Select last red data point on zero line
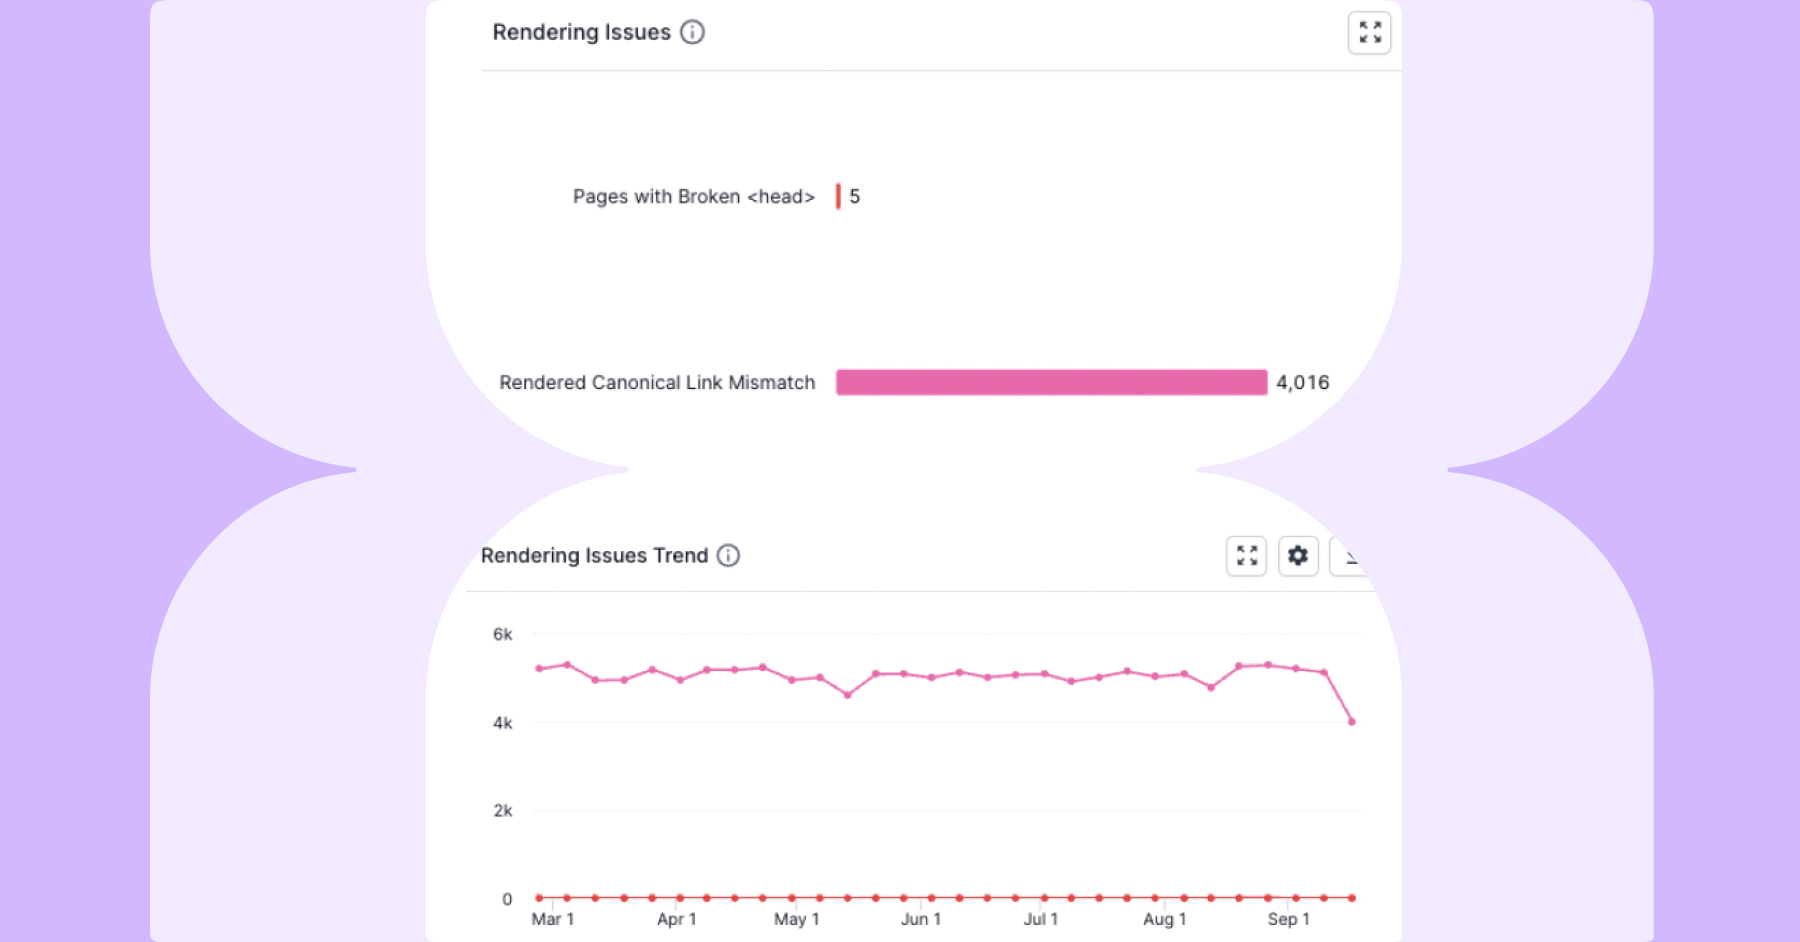Image resolution: width=1800 pixels, height=942 pixels. pos(1352,898)
